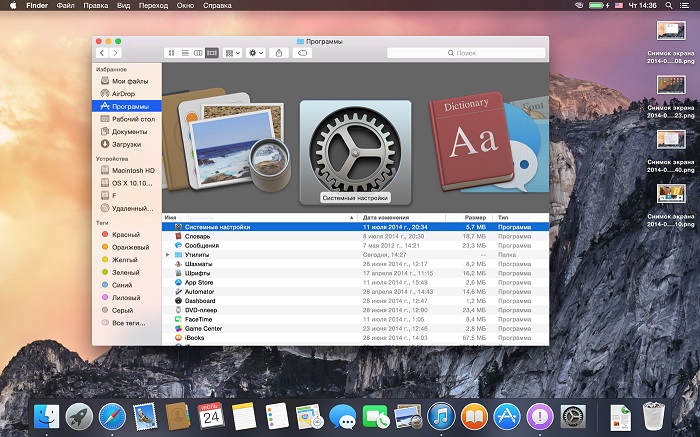The image size is (700, 437).
Task: Open Документы in the sidebar
Action: (x=127, y=132)
